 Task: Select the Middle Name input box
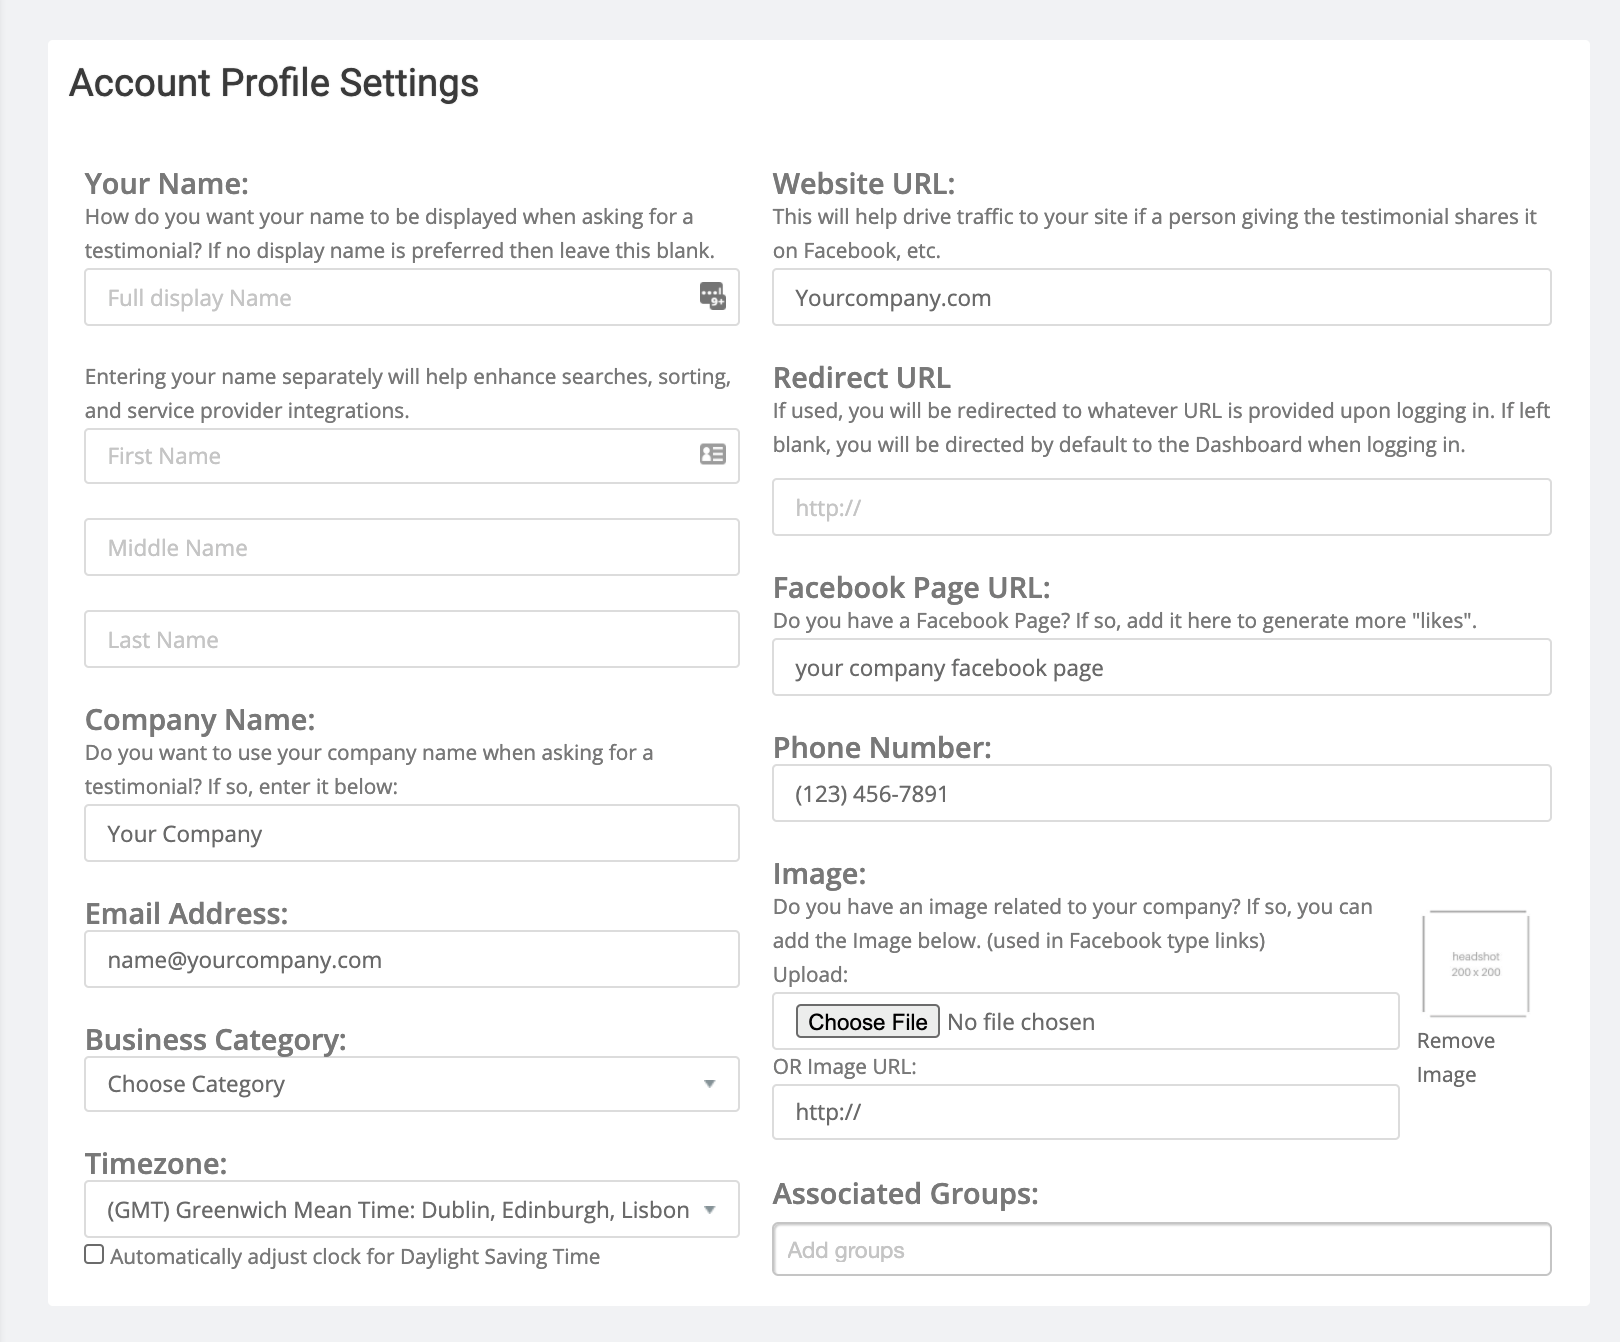(411, 547)
